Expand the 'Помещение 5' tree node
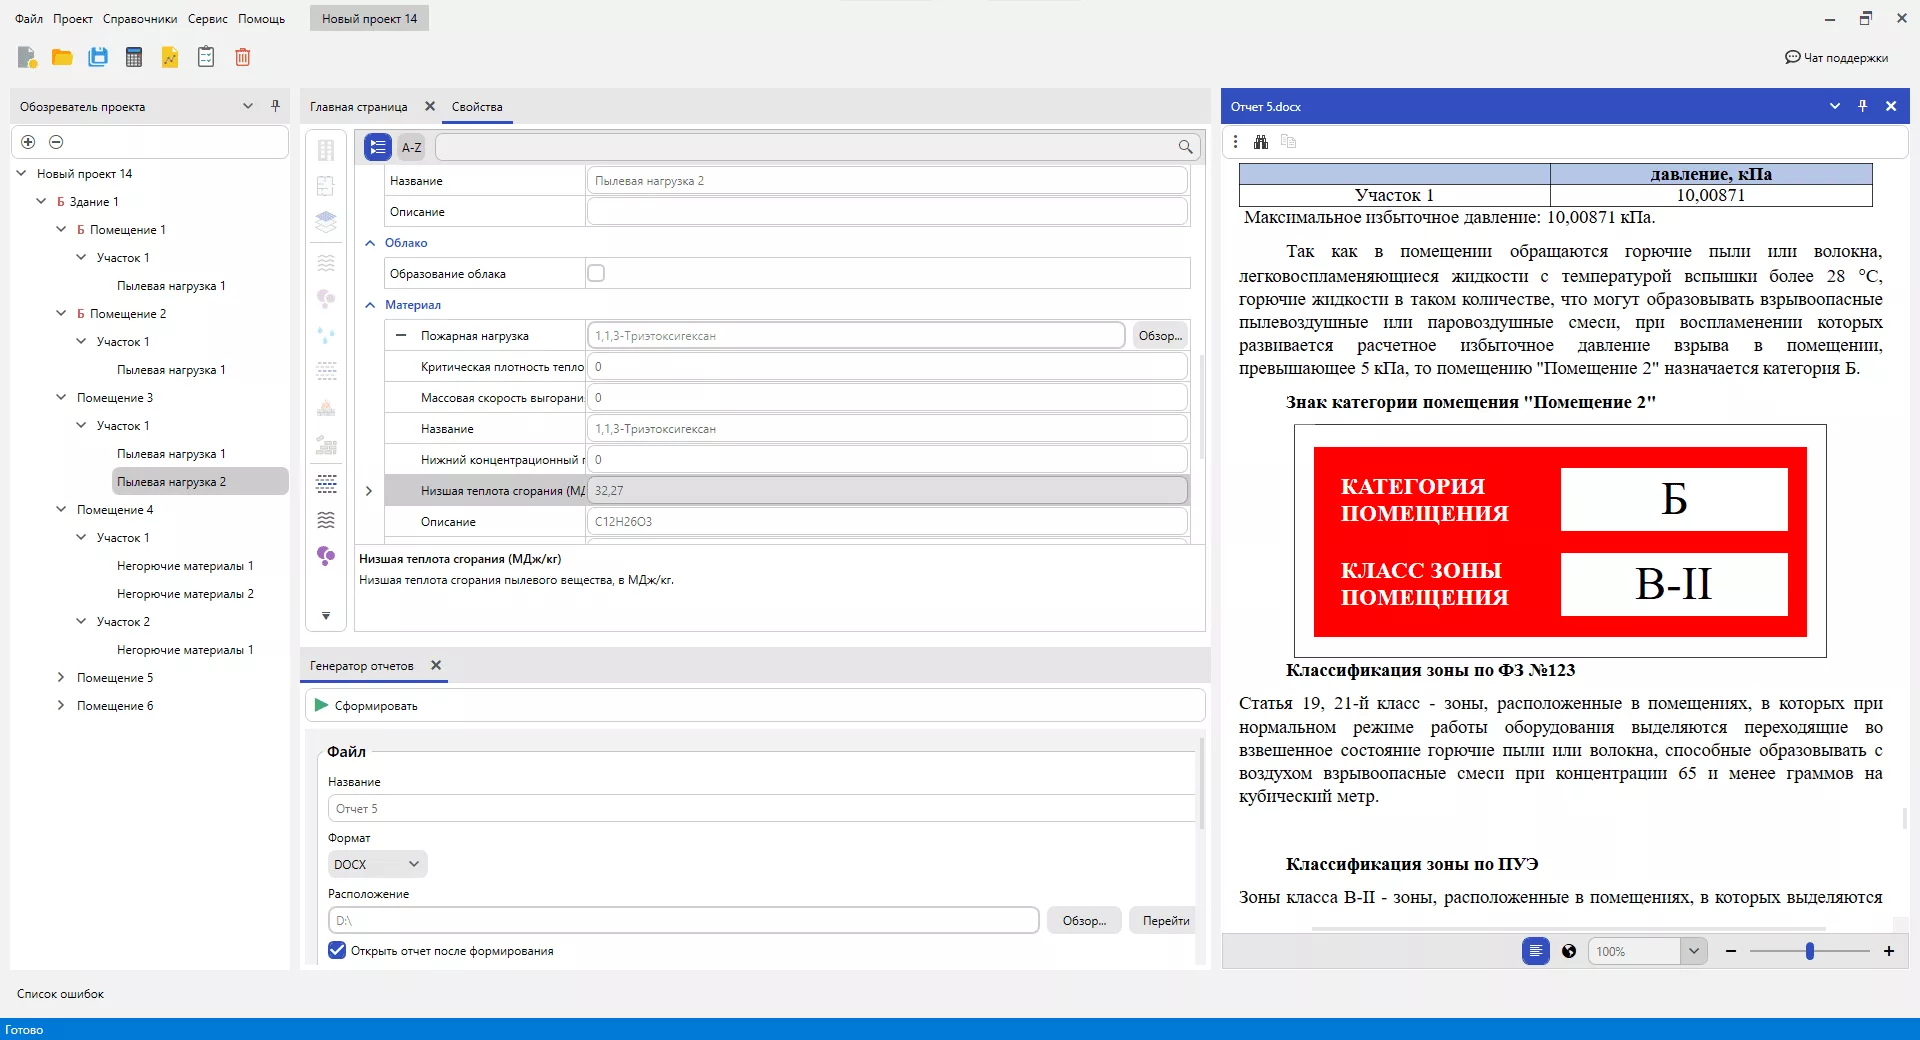The image size is (1920, 1040). pyautogui.click(x=61, y=678)
